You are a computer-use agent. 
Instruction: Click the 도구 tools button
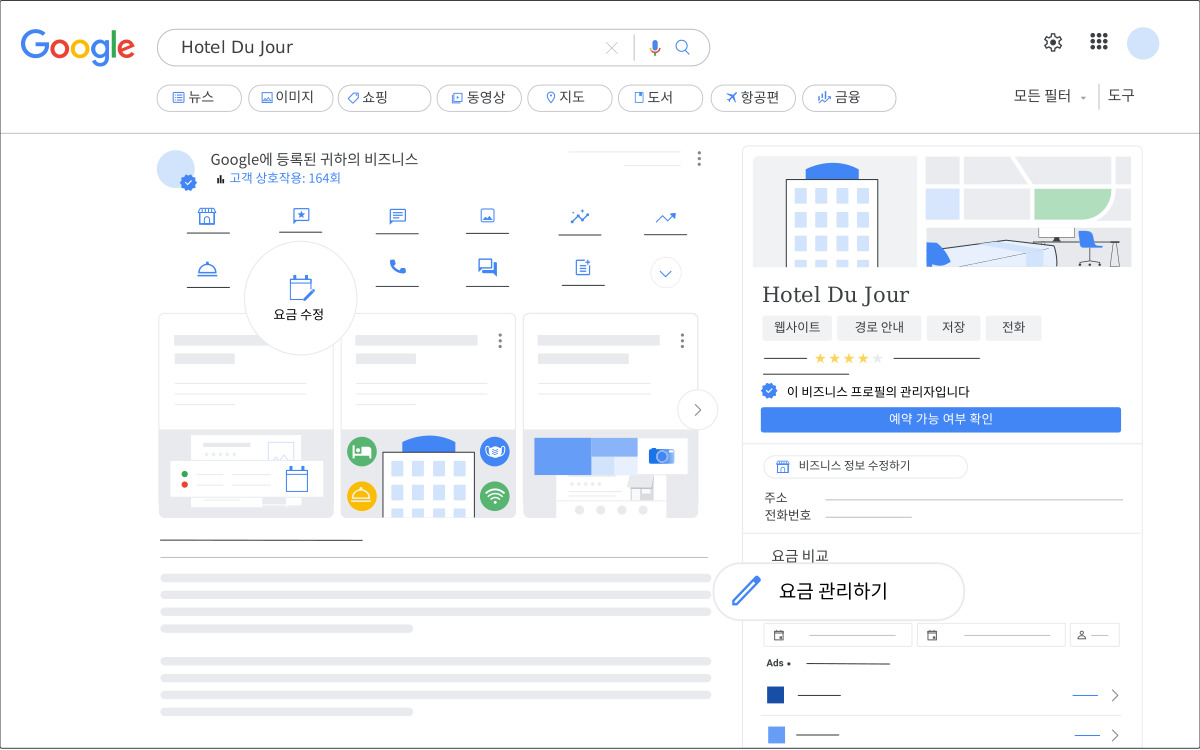[1121, 96]
